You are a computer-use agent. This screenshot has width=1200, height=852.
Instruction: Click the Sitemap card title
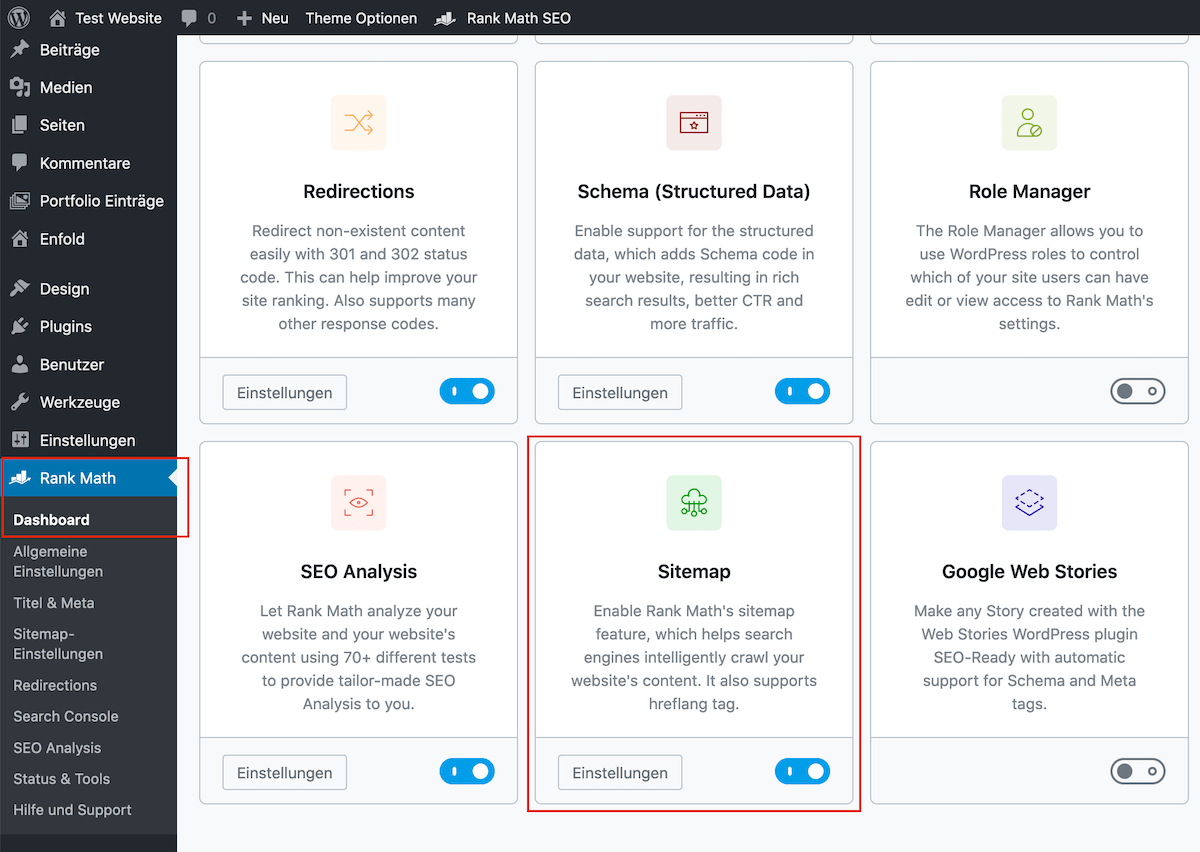pos(694,572)
